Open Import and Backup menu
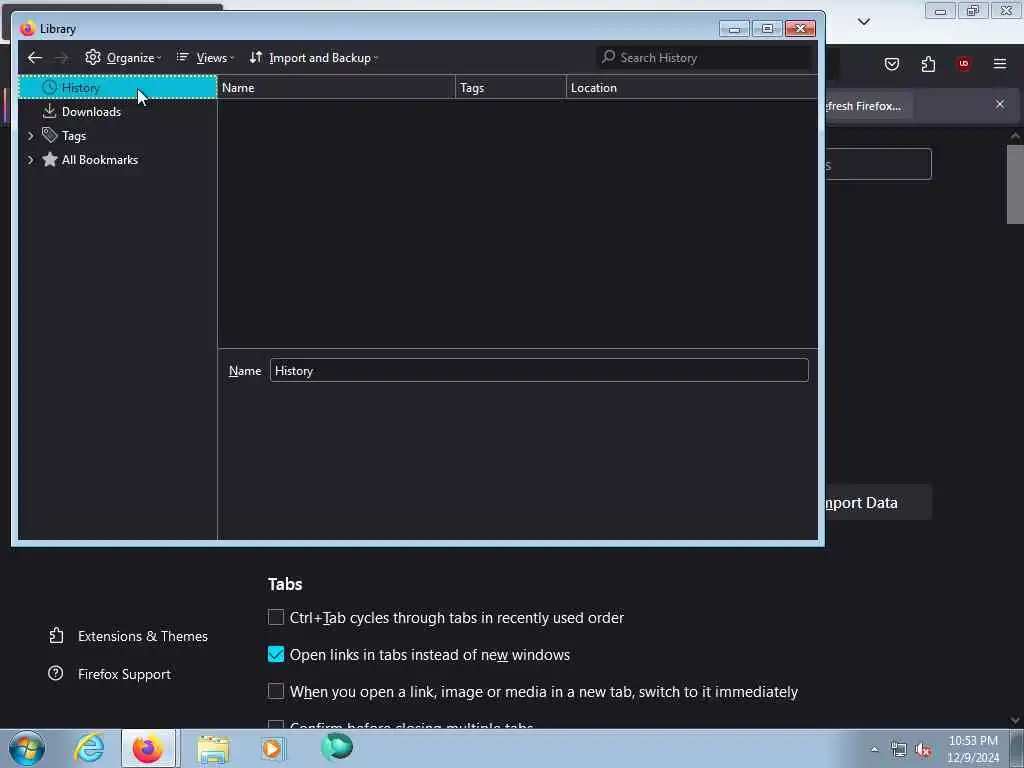The width and height of the screenshot is (1024, 768). (313, 57)
